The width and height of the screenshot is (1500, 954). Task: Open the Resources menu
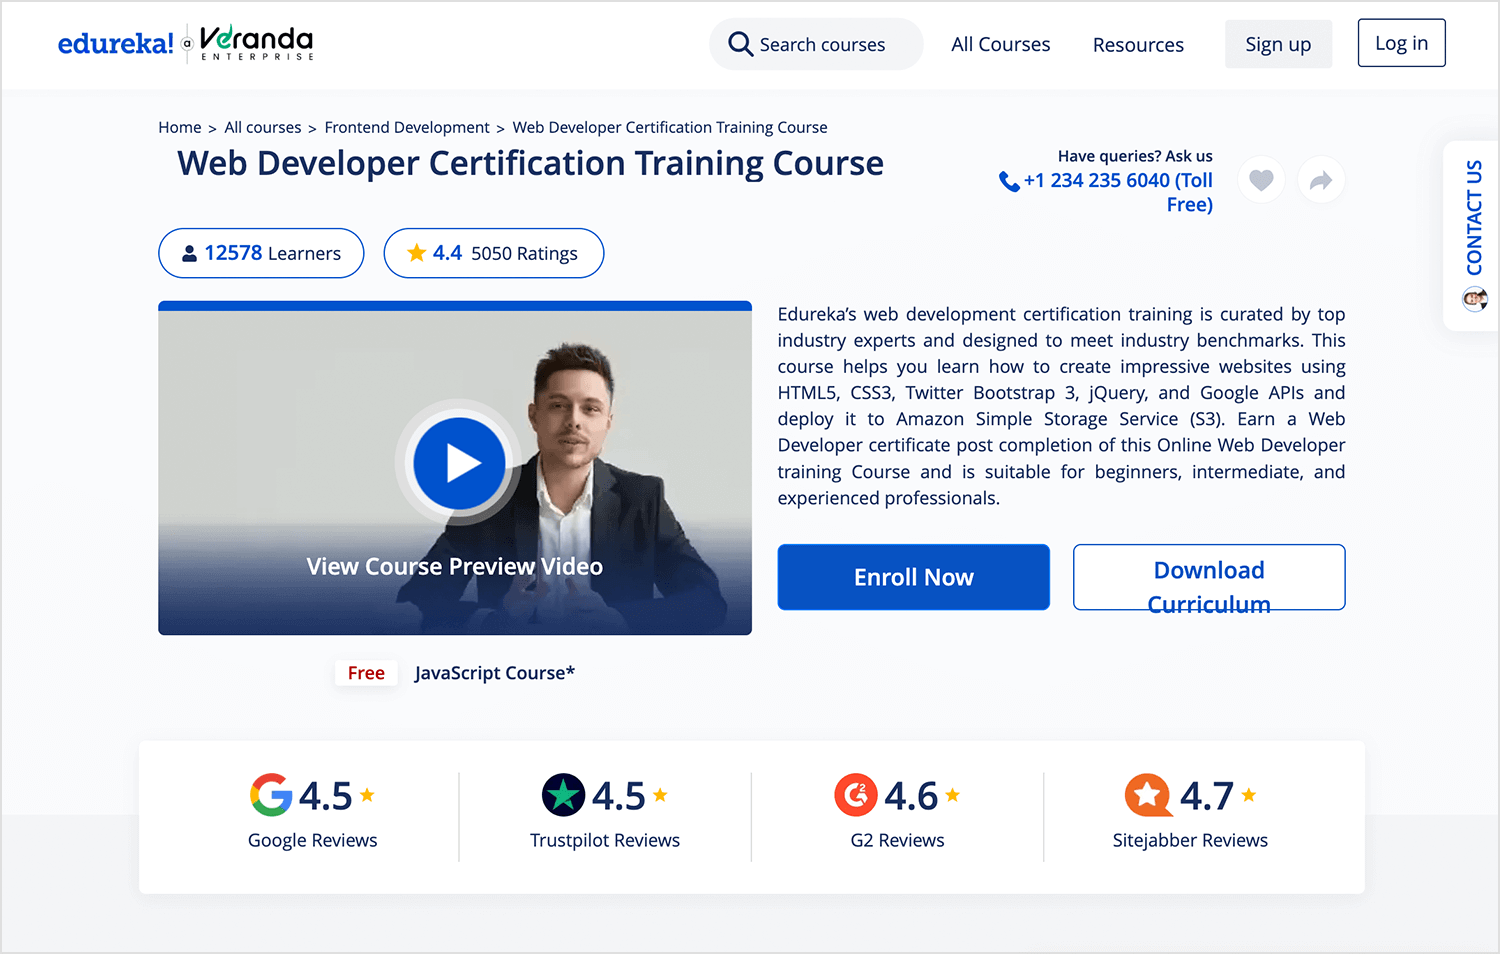coord(1138,45)
